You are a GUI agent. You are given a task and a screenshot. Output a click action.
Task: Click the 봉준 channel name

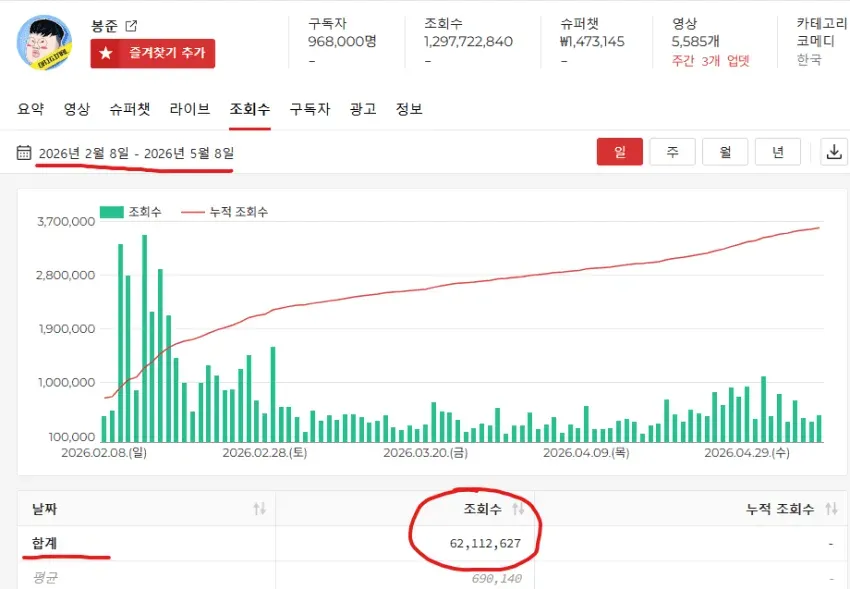tap(105, 25)
